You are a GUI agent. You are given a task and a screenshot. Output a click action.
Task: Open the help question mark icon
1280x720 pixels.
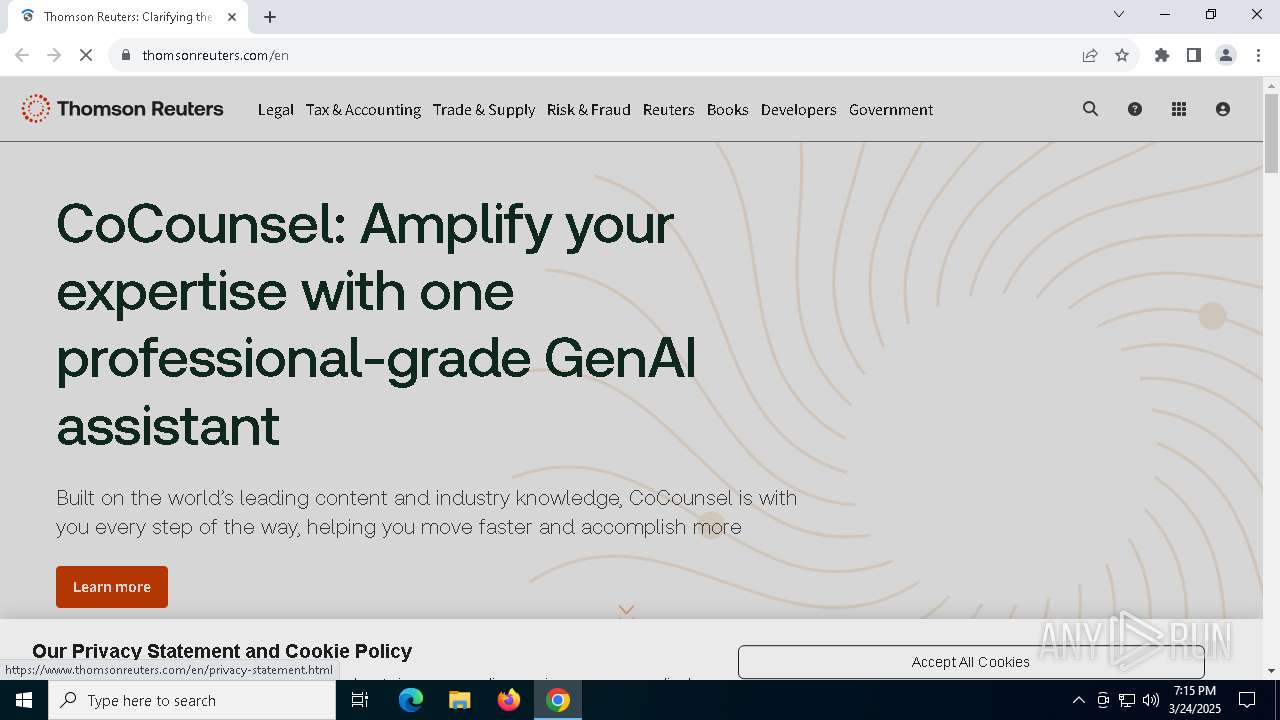tap(1135, 109)
